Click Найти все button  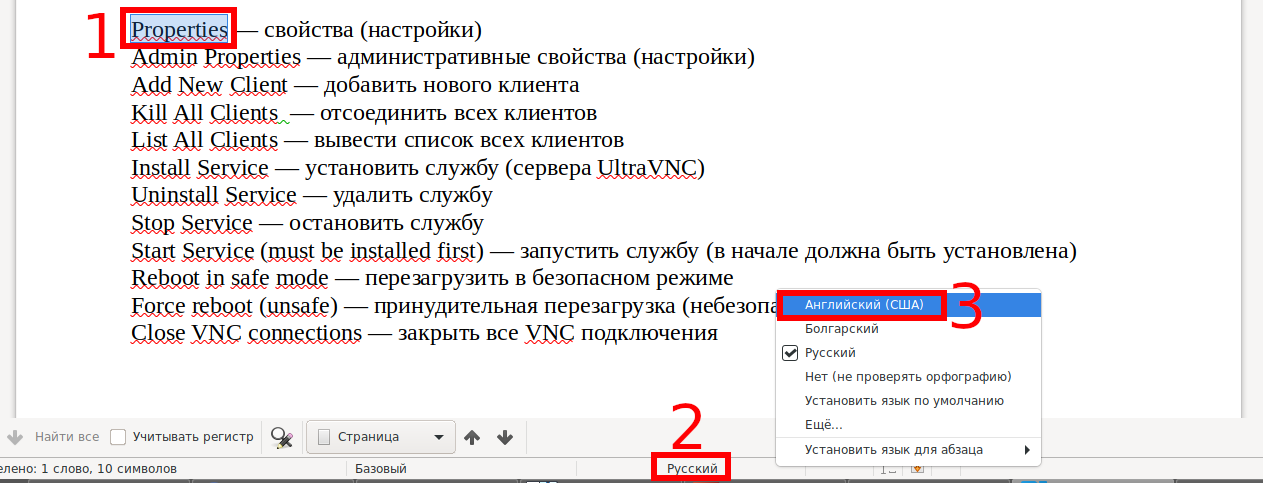pyautogui.click(x=67, y=436)
